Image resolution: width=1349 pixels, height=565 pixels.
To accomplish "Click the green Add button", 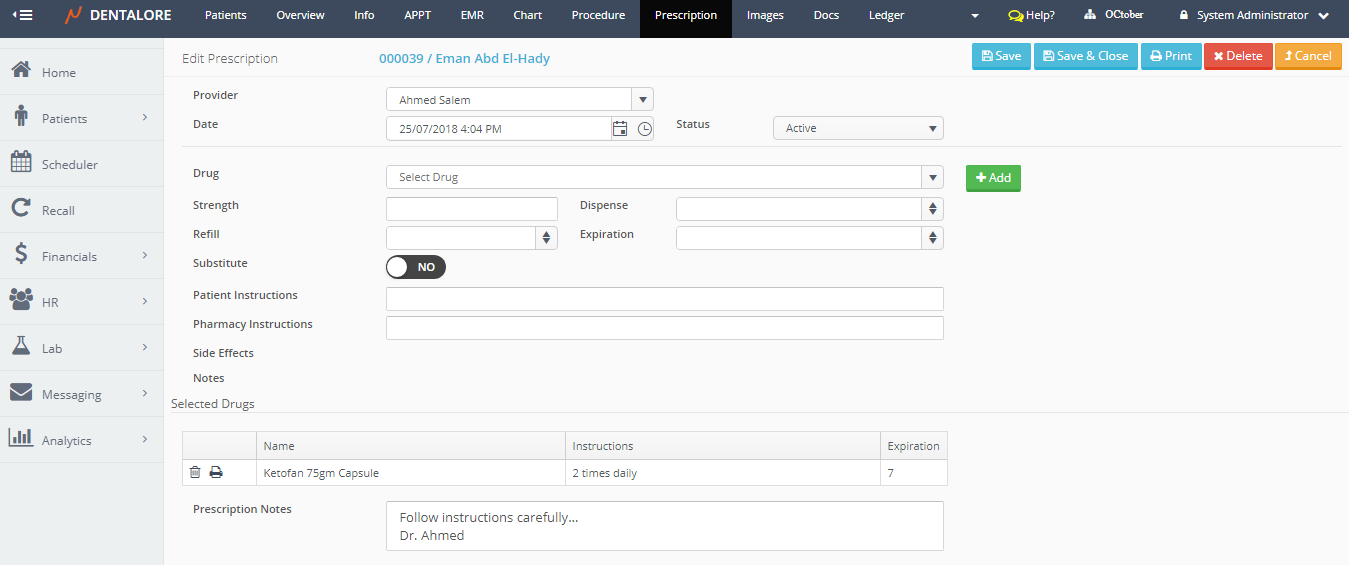I will (993, 178).
